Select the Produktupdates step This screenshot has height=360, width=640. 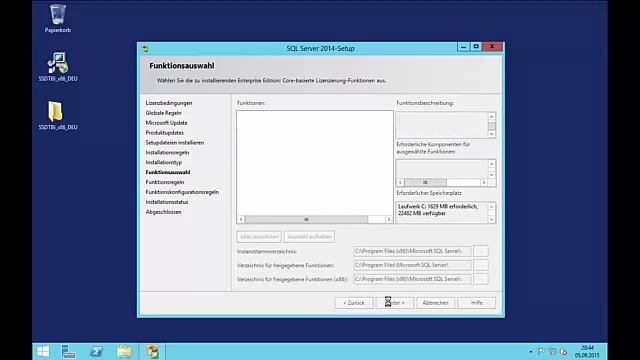[165, 133]
